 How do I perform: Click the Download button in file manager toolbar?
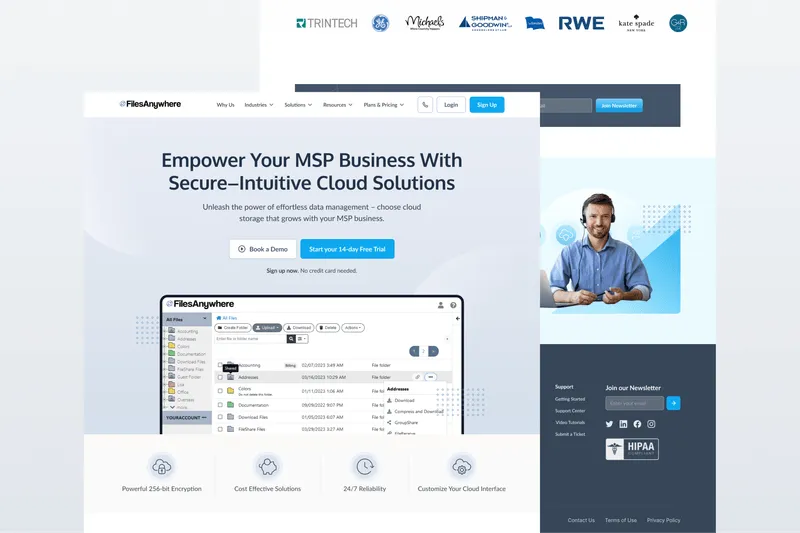click(x=298, y=327)
